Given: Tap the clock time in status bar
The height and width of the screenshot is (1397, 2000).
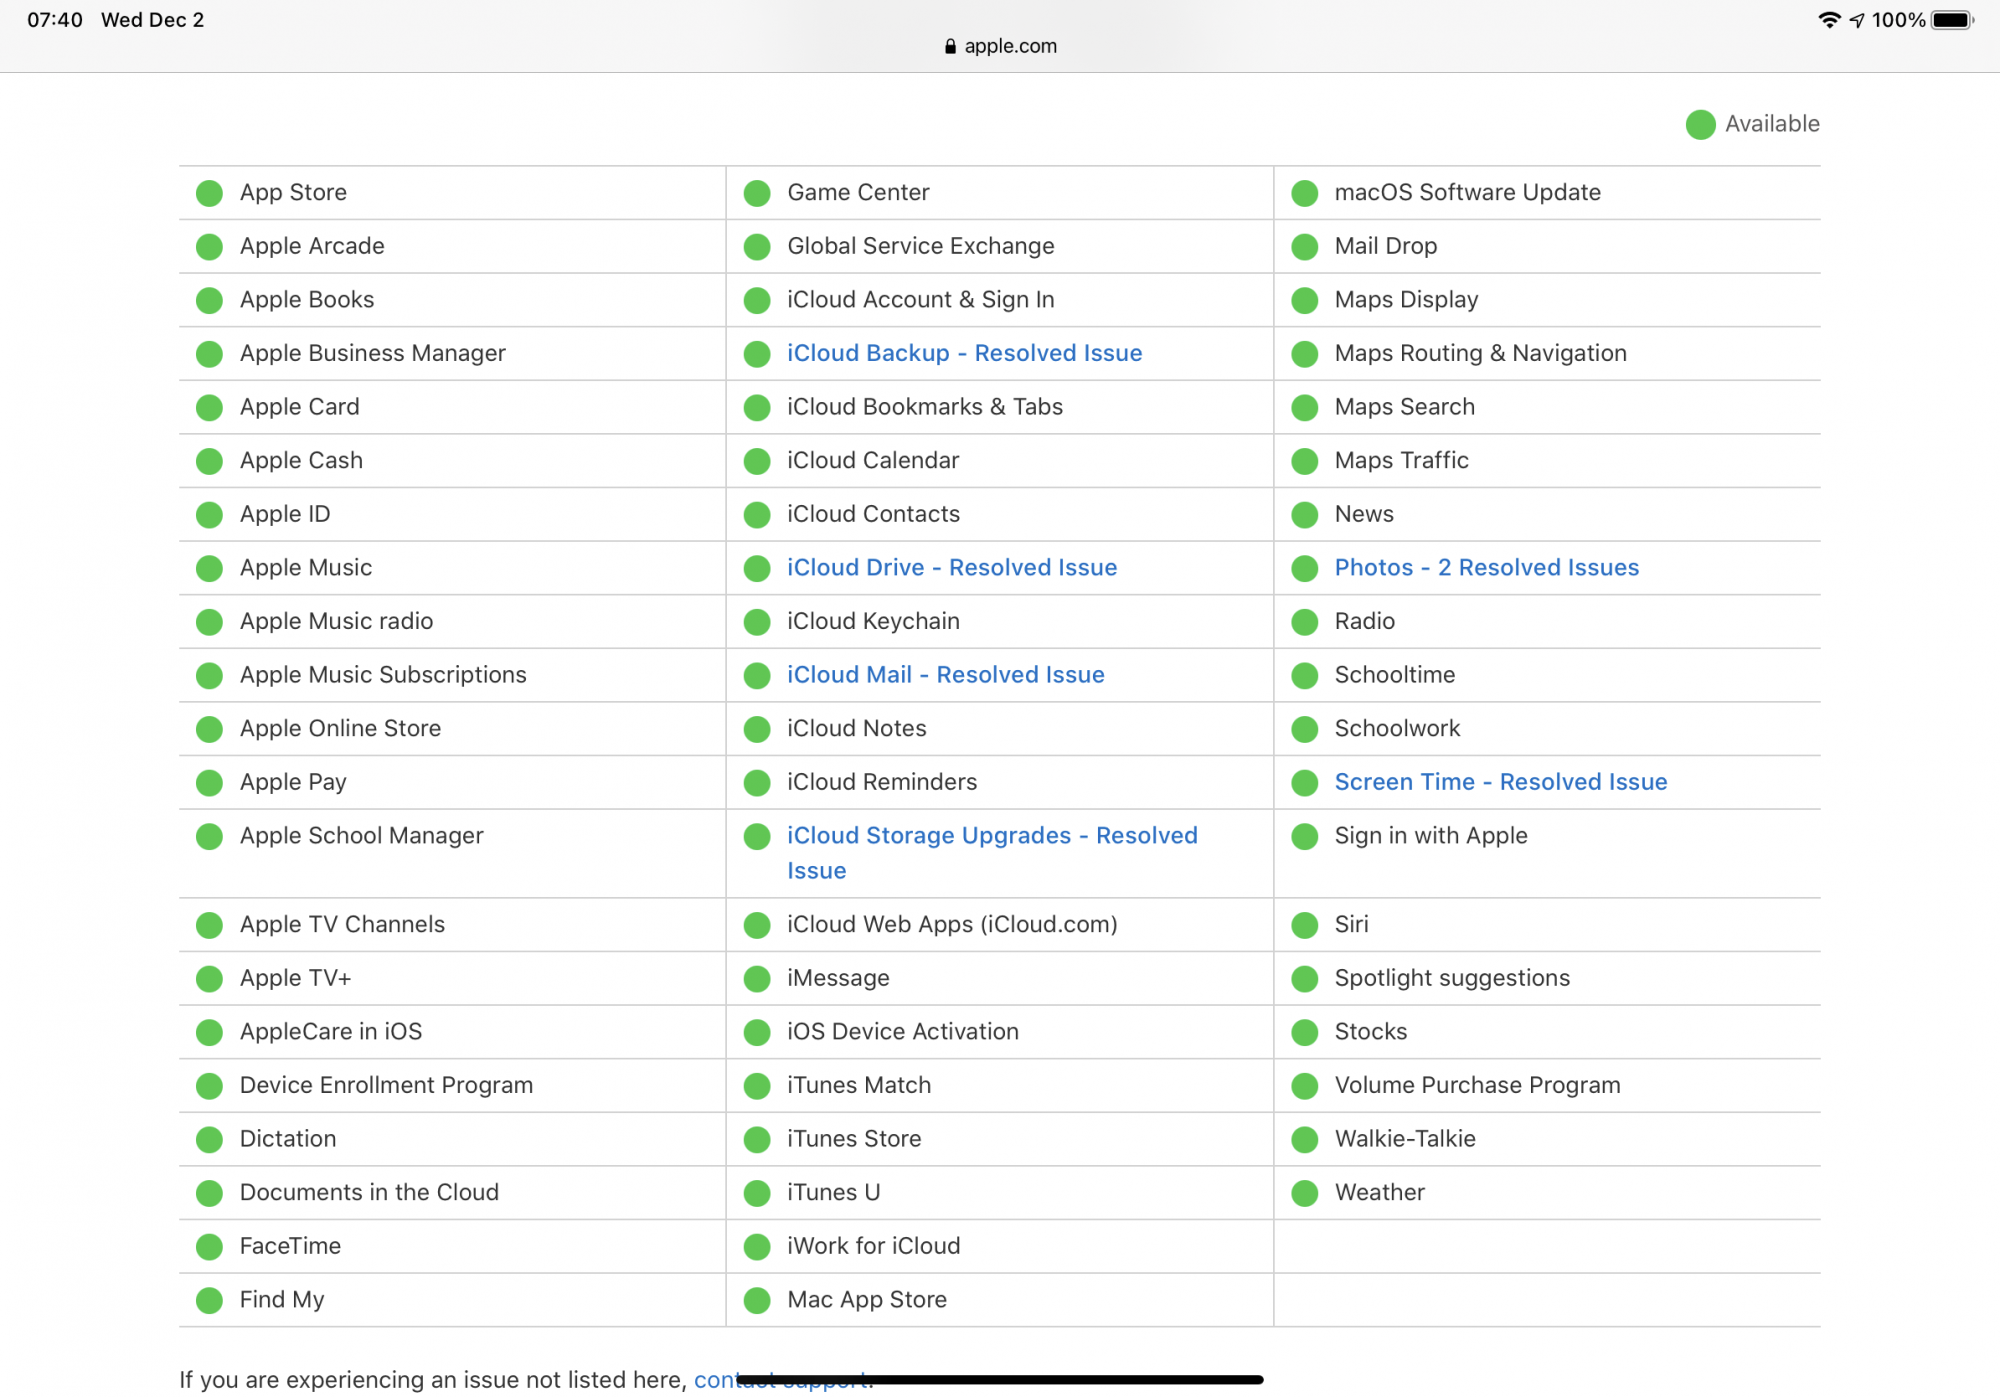Looking at the screenshot, I should (x=54, y=20).
